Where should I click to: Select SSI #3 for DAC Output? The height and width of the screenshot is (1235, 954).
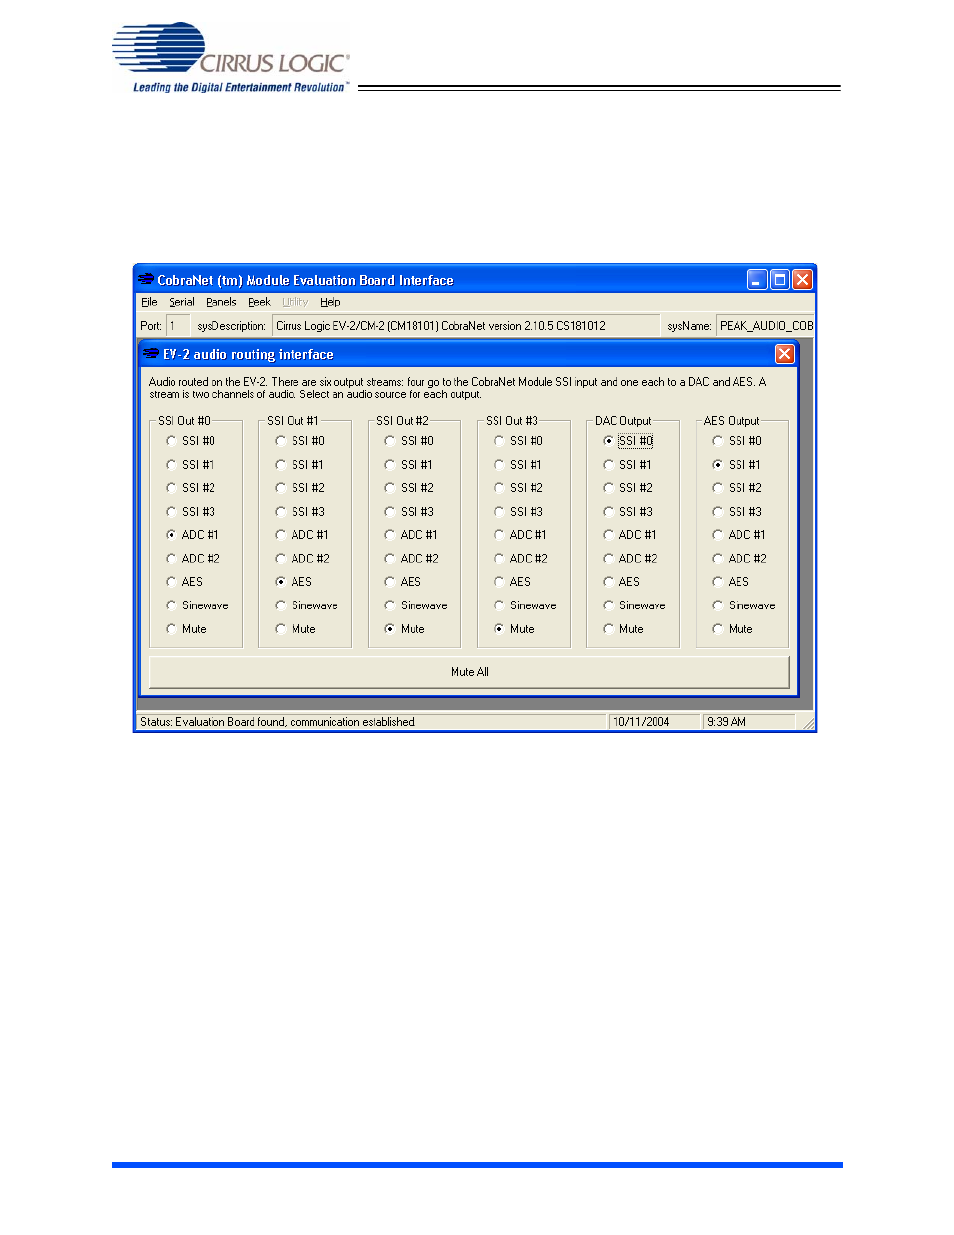628,512
